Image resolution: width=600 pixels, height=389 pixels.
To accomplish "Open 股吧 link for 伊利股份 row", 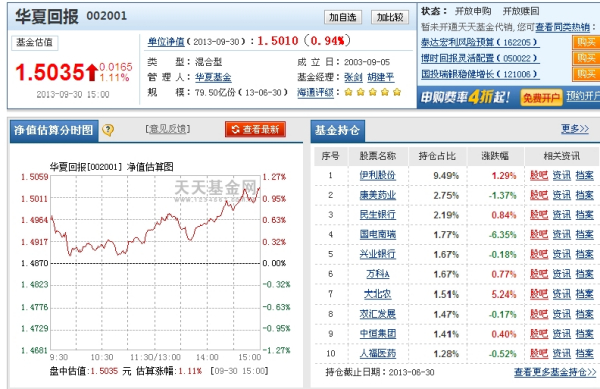I will [539, 176].
